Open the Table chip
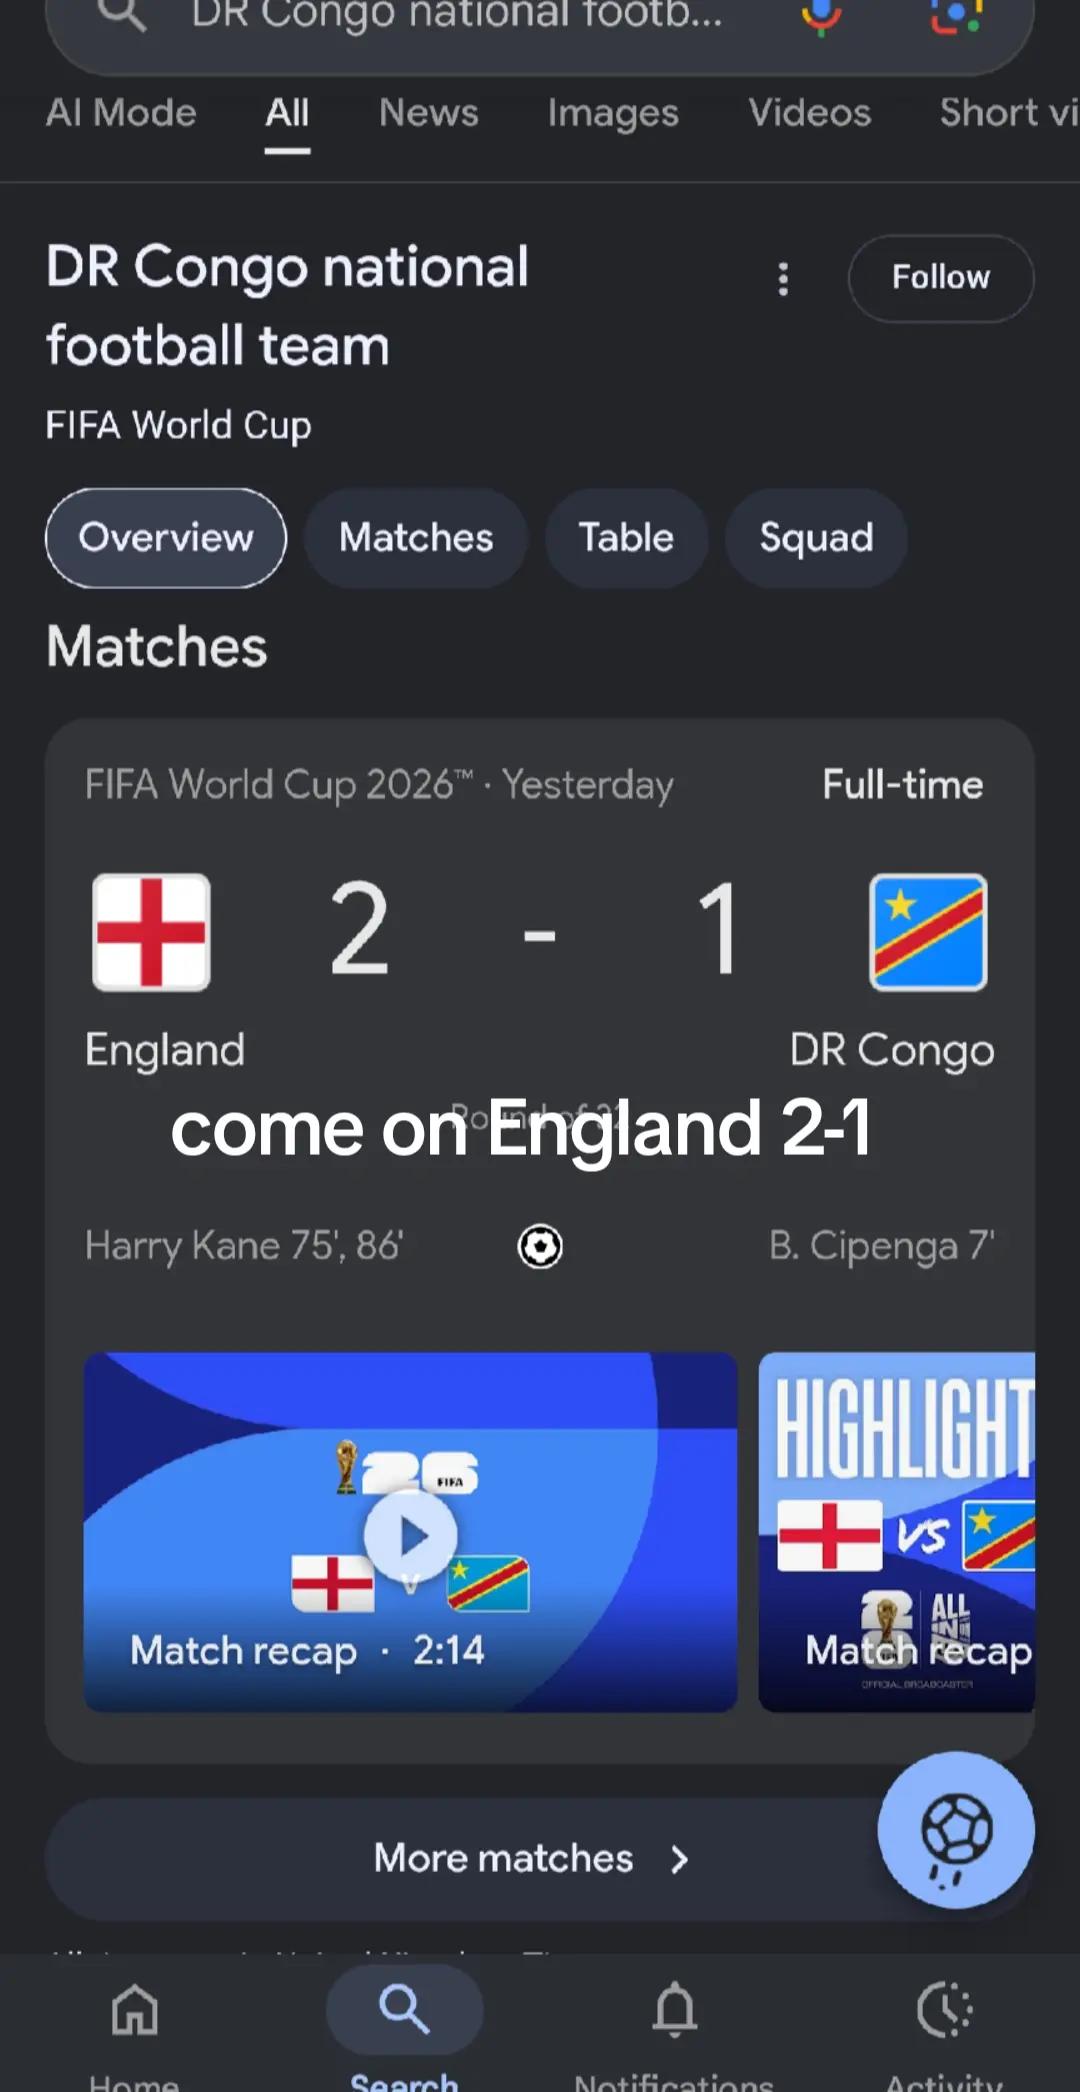The image size is (1080, 2092). [x=626, y=538]
